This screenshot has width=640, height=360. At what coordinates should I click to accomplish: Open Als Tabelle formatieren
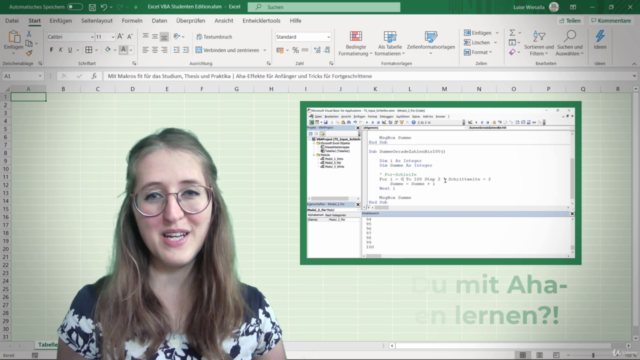[390, 43]
